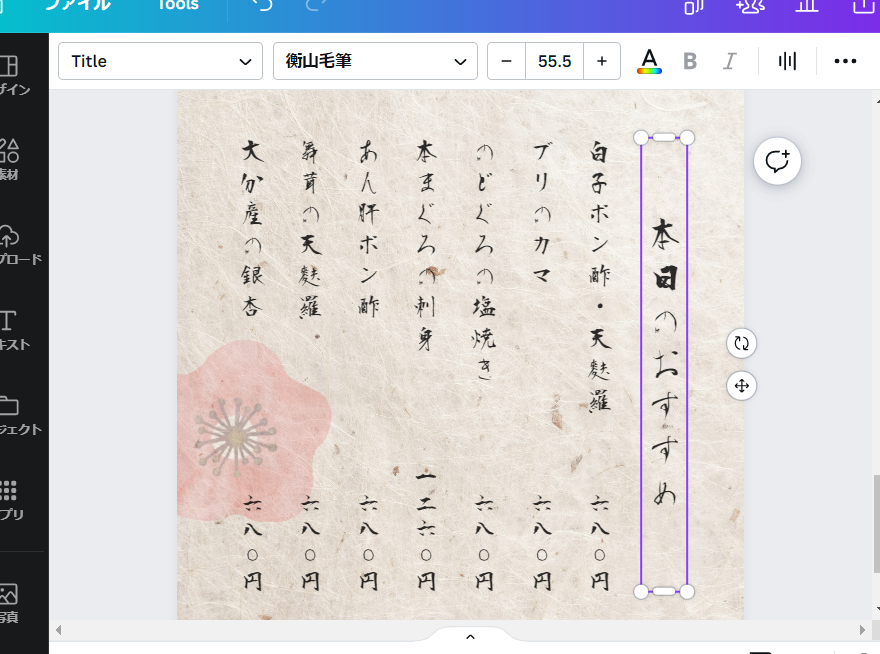Open the Projects panel in sidebar

[x=20, y=415]
